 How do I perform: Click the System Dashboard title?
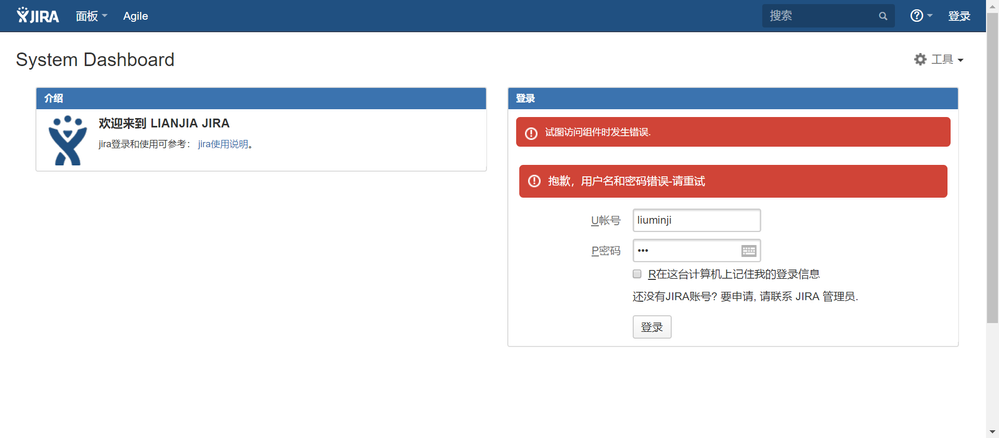coord(95,60)
